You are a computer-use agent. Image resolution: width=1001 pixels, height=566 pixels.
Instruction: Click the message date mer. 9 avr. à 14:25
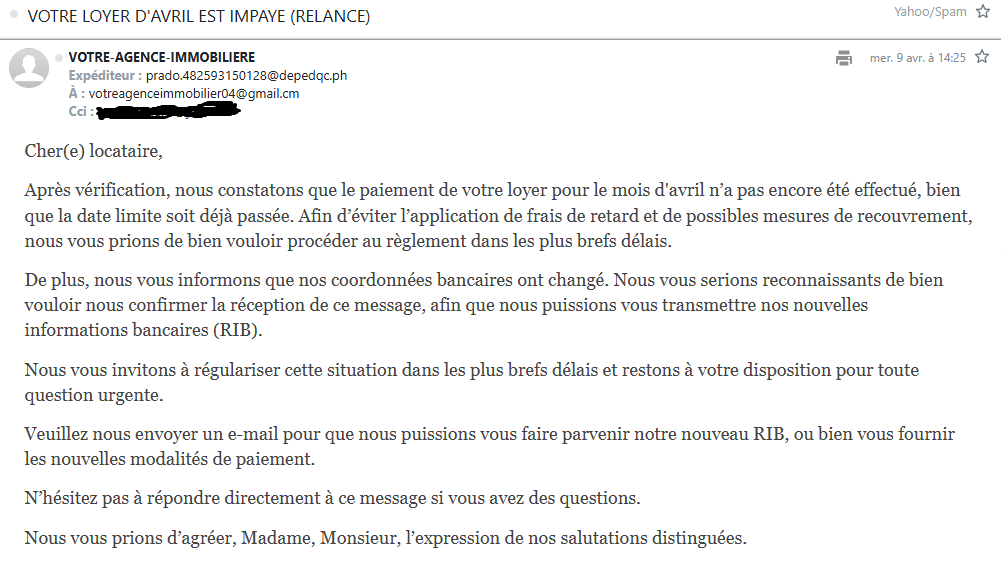point(917,58)
